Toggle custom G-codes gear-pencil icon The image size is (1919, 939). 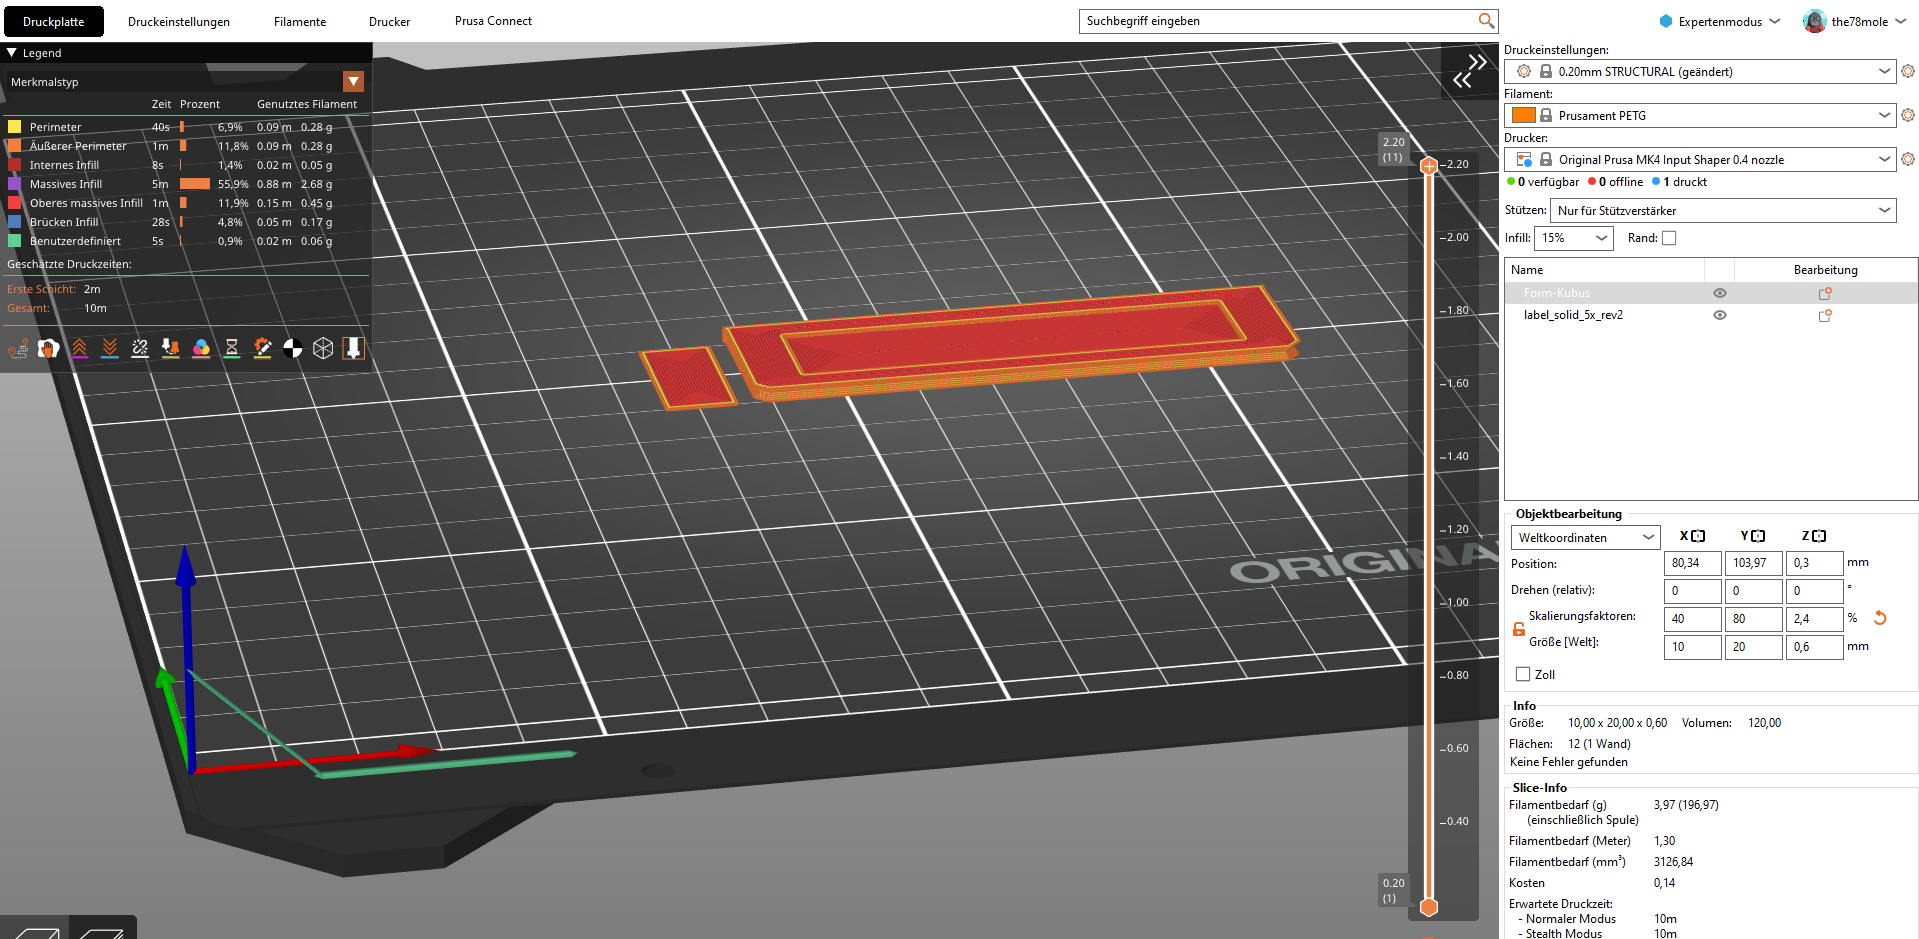coord(262,348)
